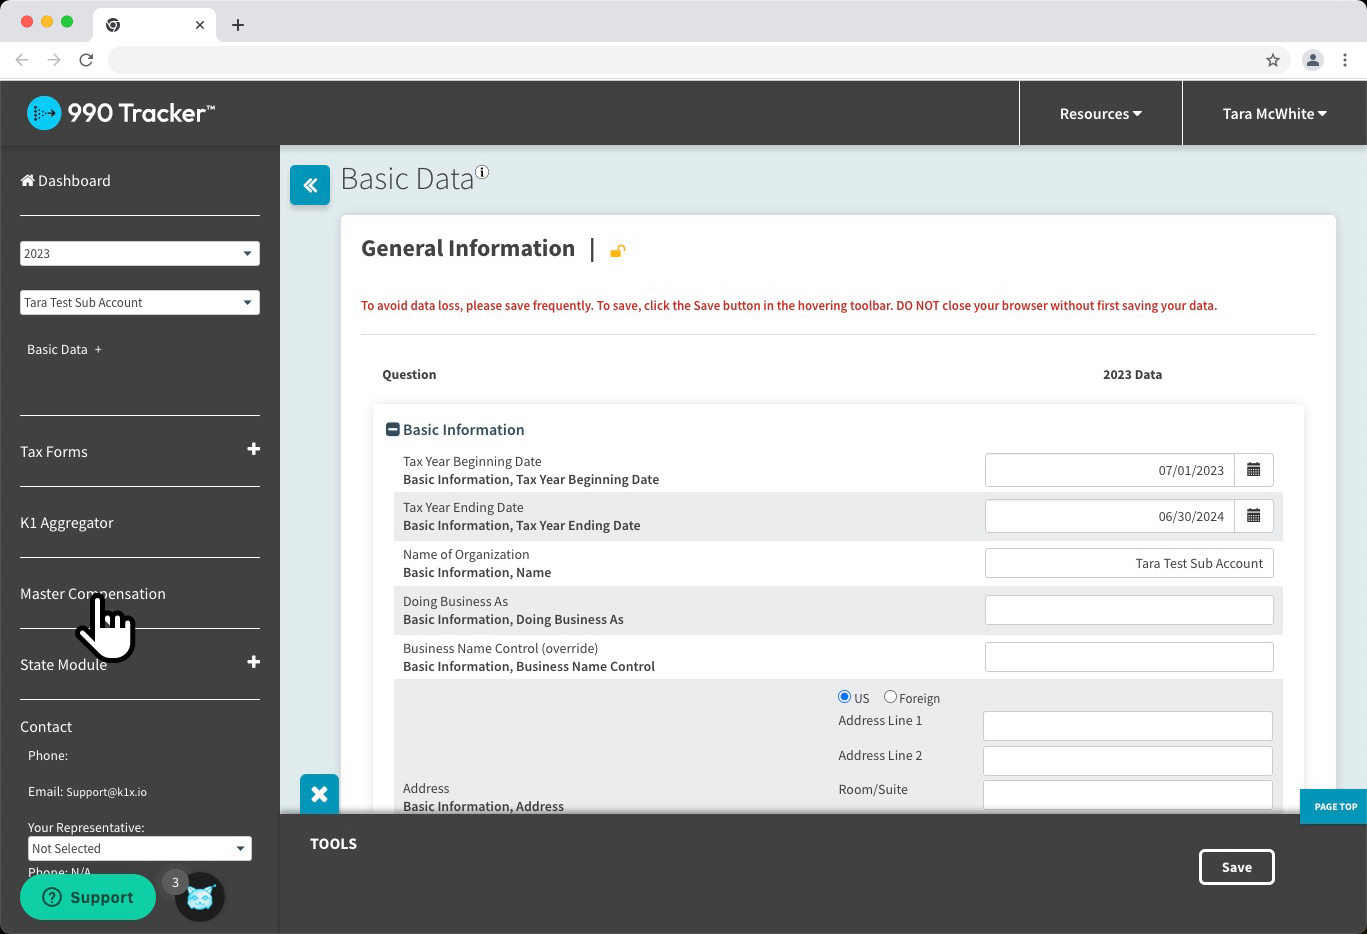Image resolution: width=1367 pixels, height=934 pixels.
Task: Open the Tara Test Sub Account dropdown
Action: point(140,303)
